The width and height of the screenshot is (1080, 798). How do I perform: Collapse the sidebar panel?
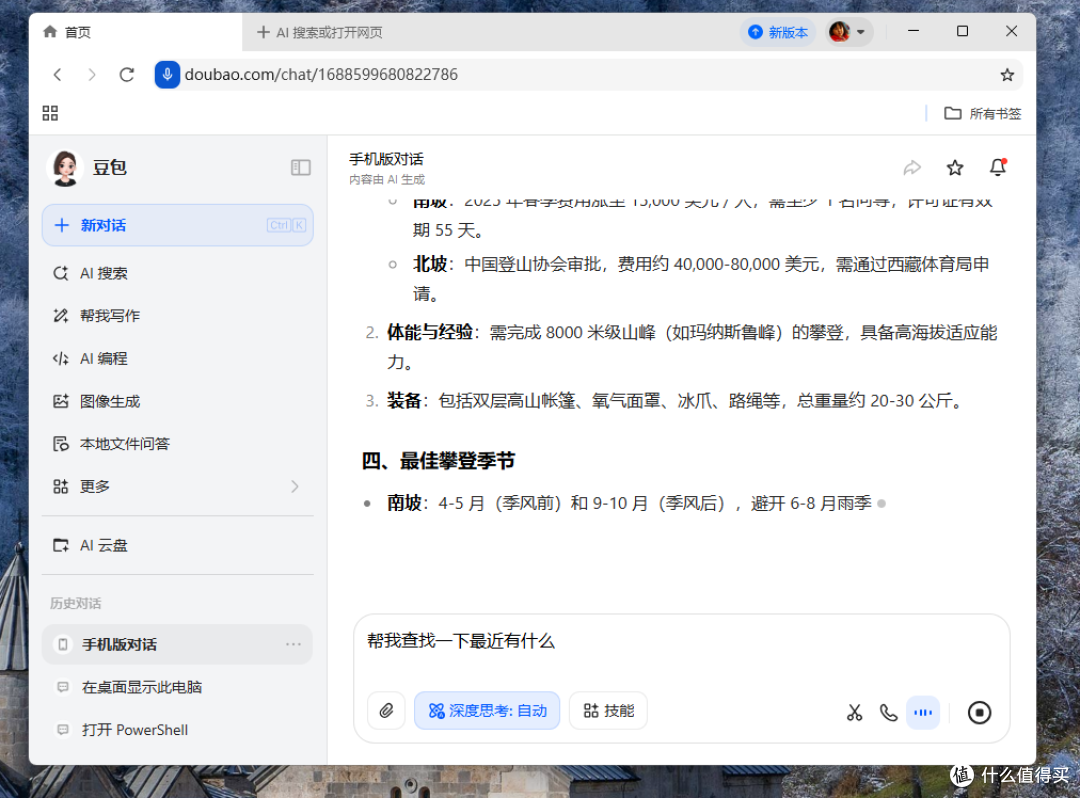pyautogui.click(x=300, y=167)
